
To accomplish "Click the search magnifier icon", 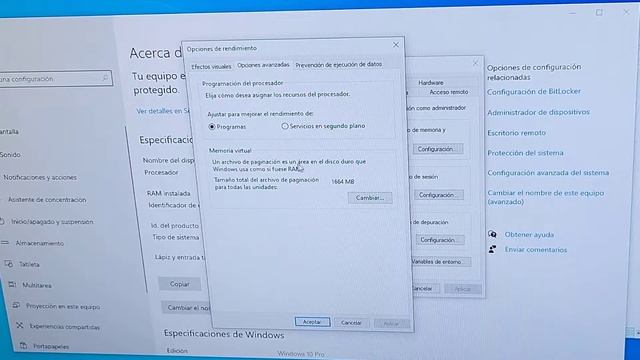I will click(105, 78).
